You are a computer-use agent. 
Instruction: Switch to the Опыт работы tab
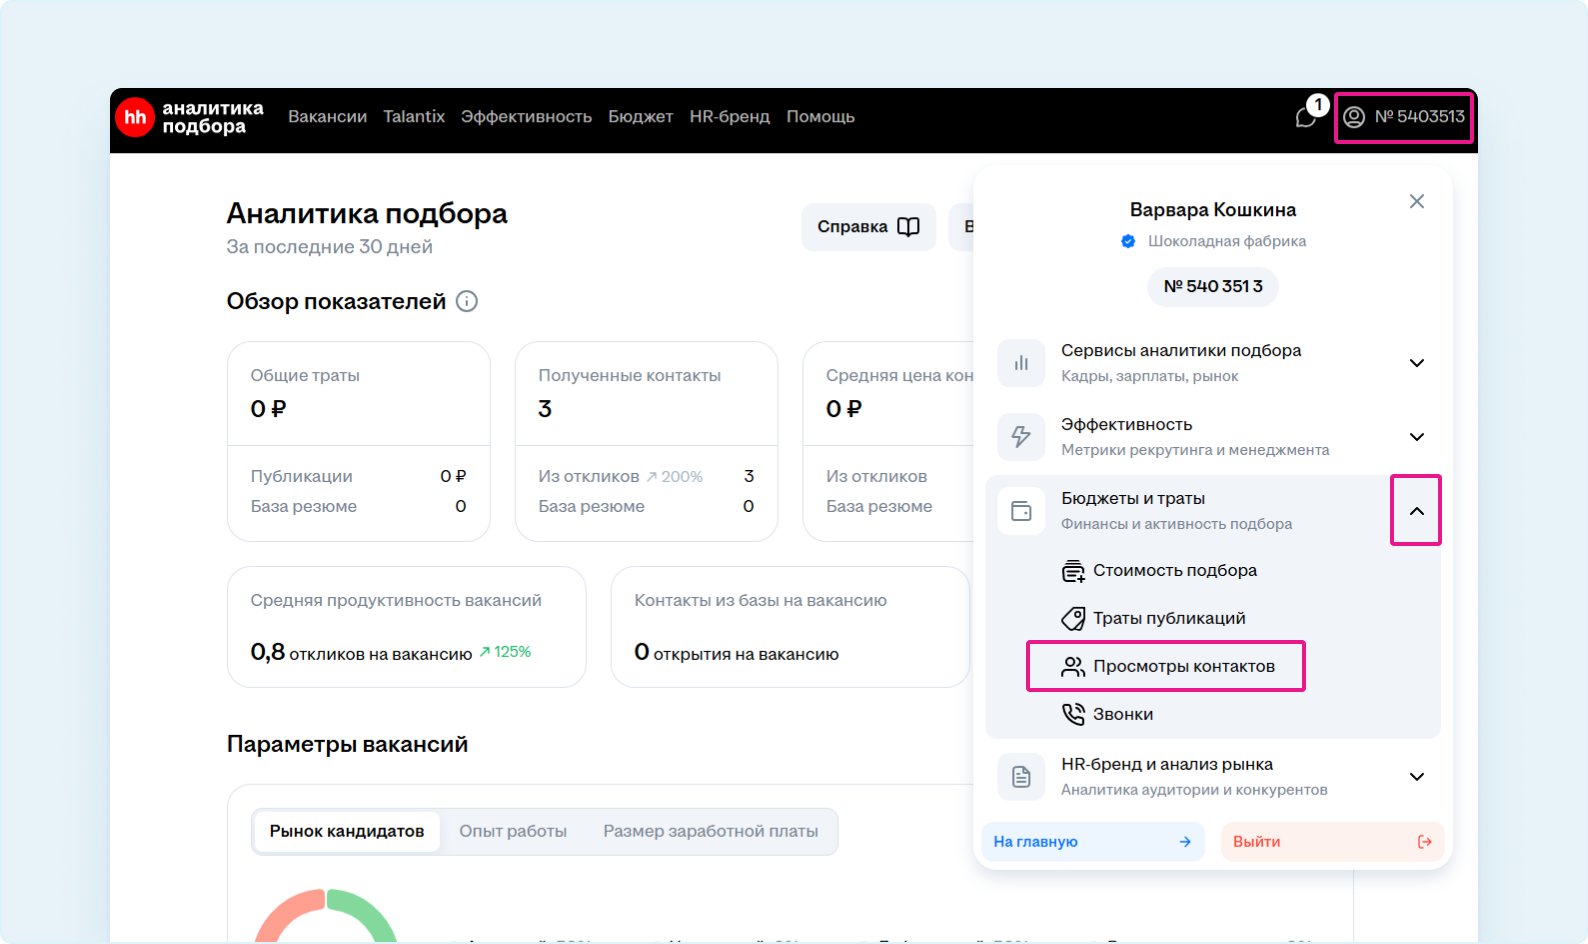[x=513, y=831]
